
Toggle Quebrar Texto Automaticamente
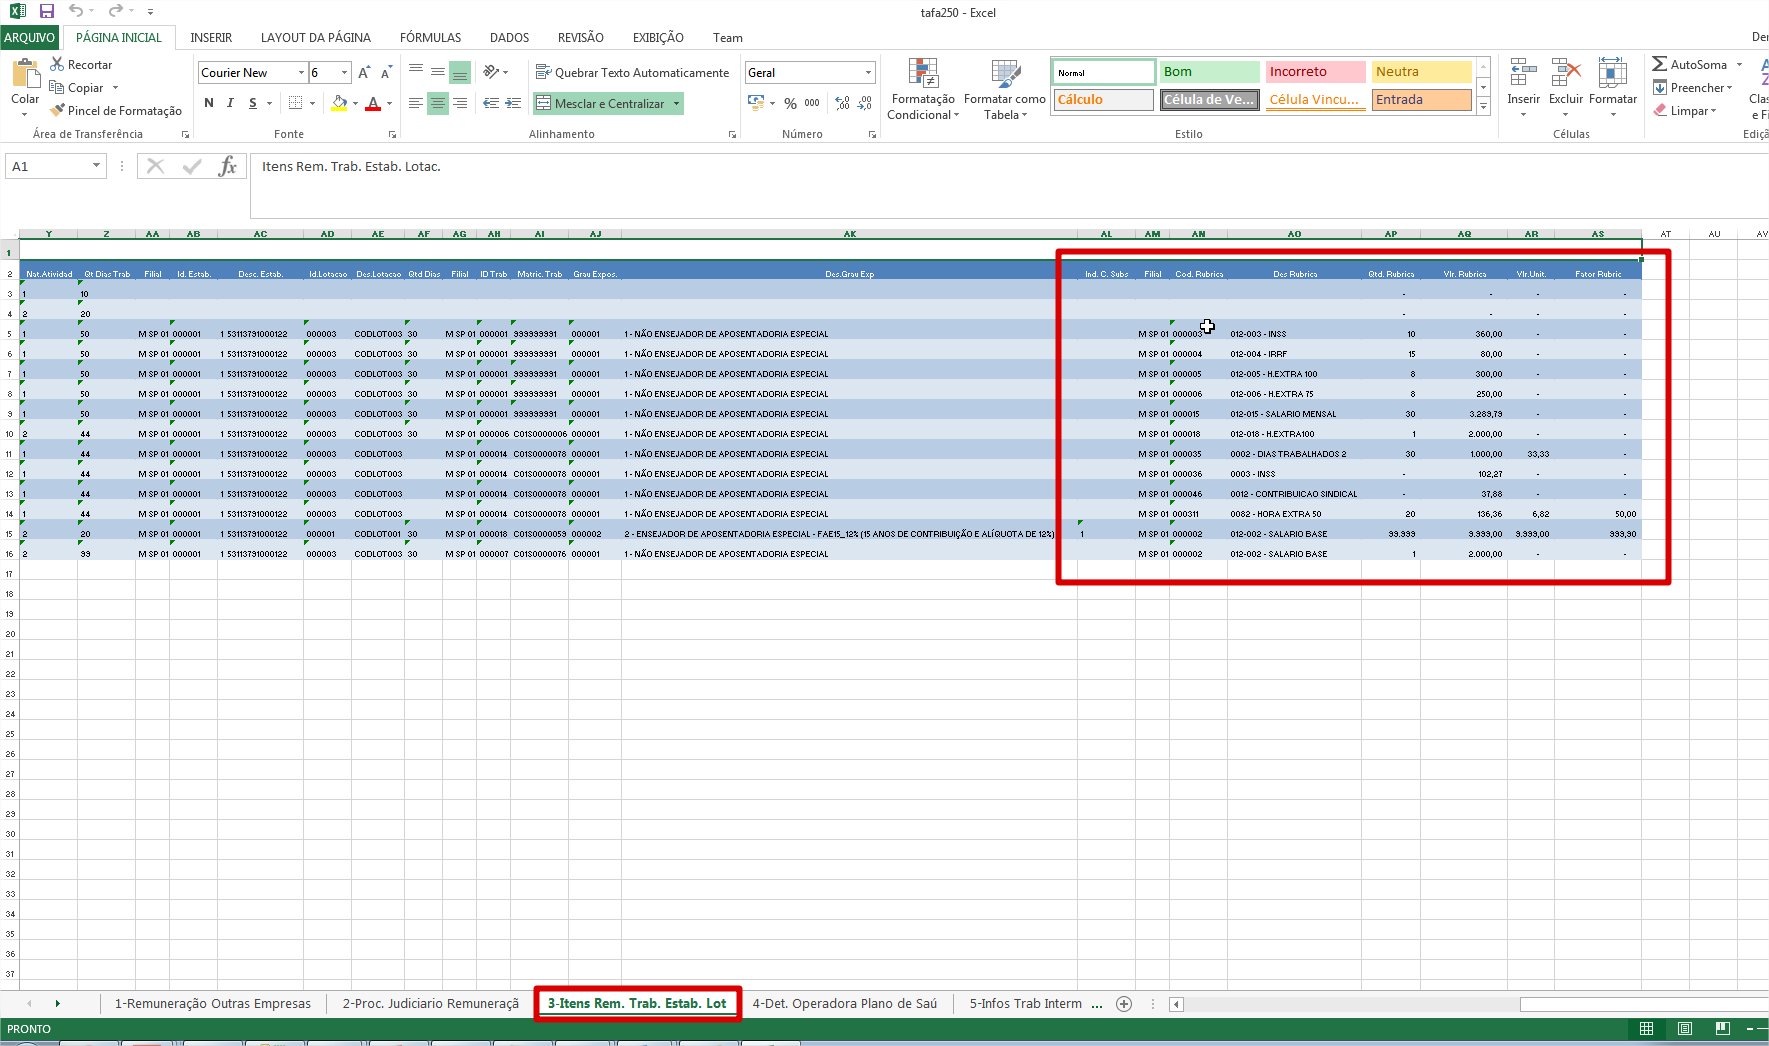(633, 73)
